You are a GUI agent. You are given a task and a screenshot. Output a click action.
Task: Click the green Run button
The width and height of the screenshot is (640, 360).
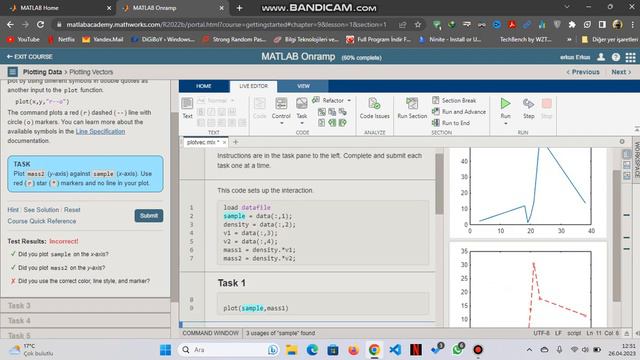[x=505, y=104]
